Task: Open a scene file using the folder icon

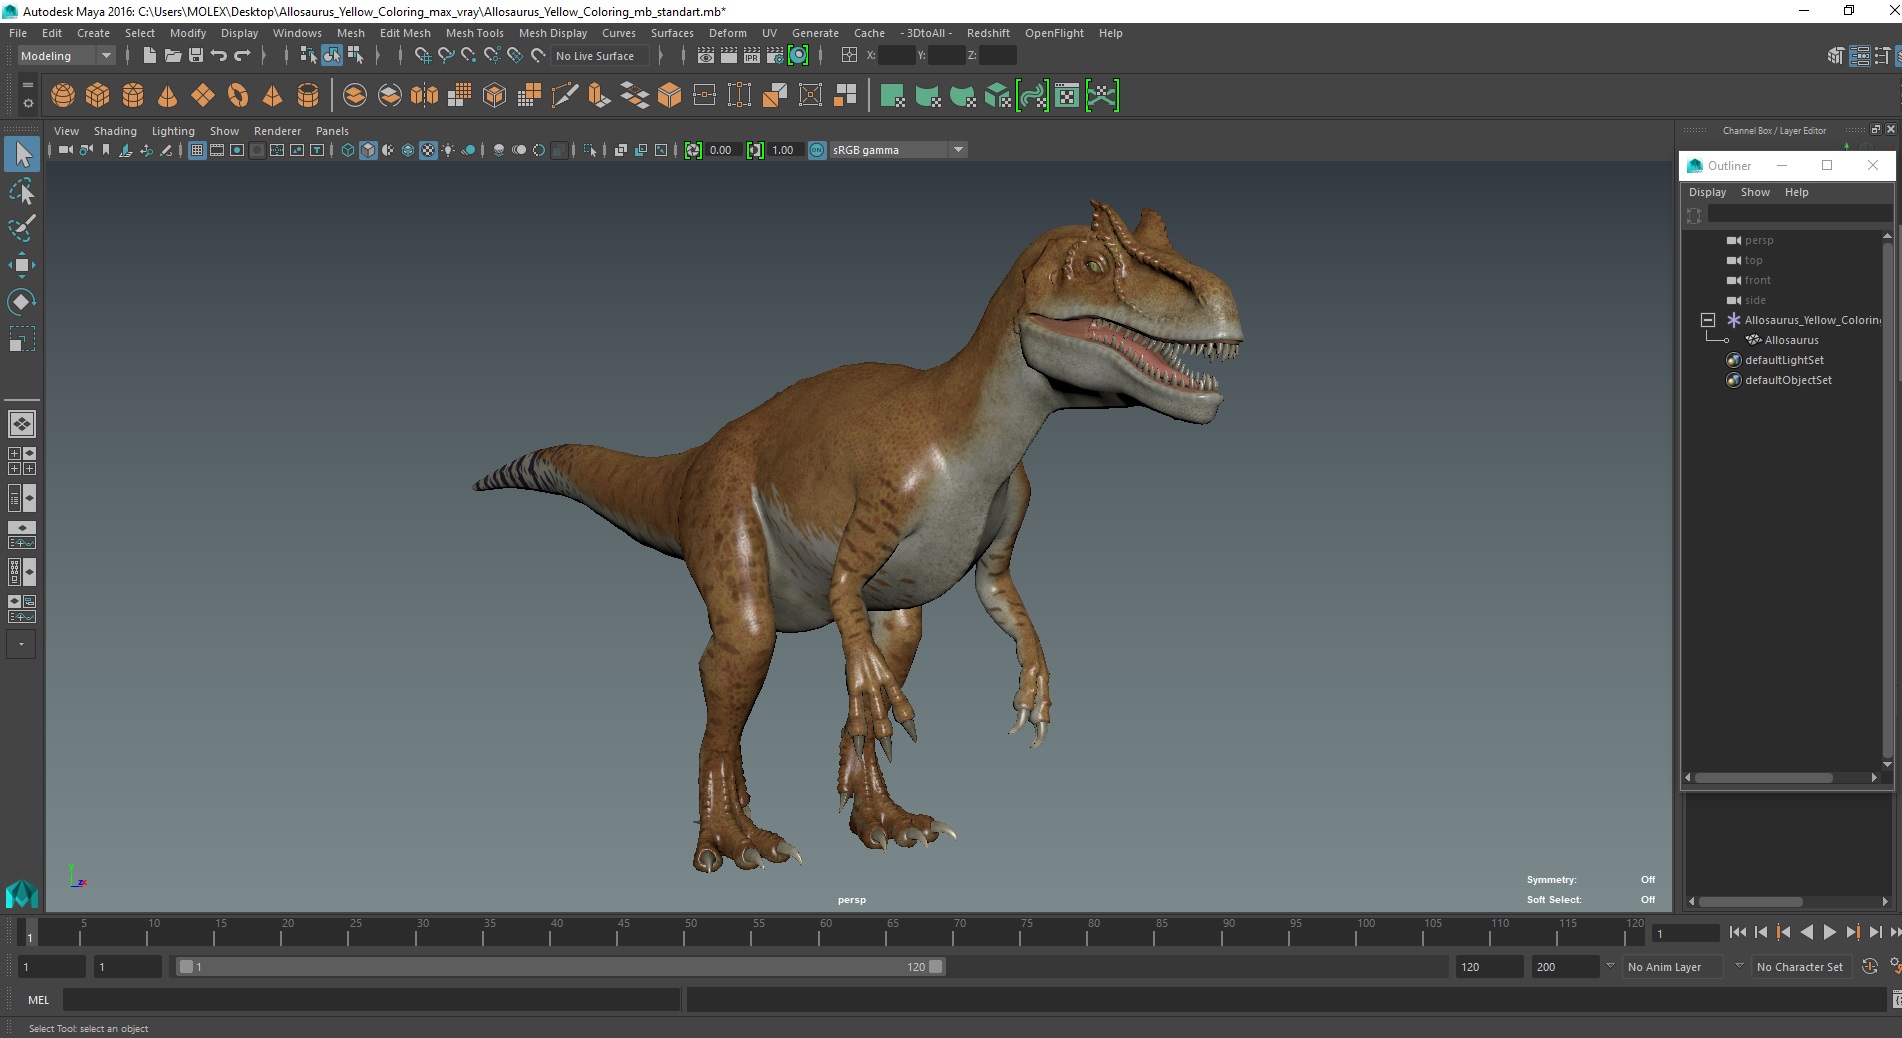Action: (x=172, y=56)
